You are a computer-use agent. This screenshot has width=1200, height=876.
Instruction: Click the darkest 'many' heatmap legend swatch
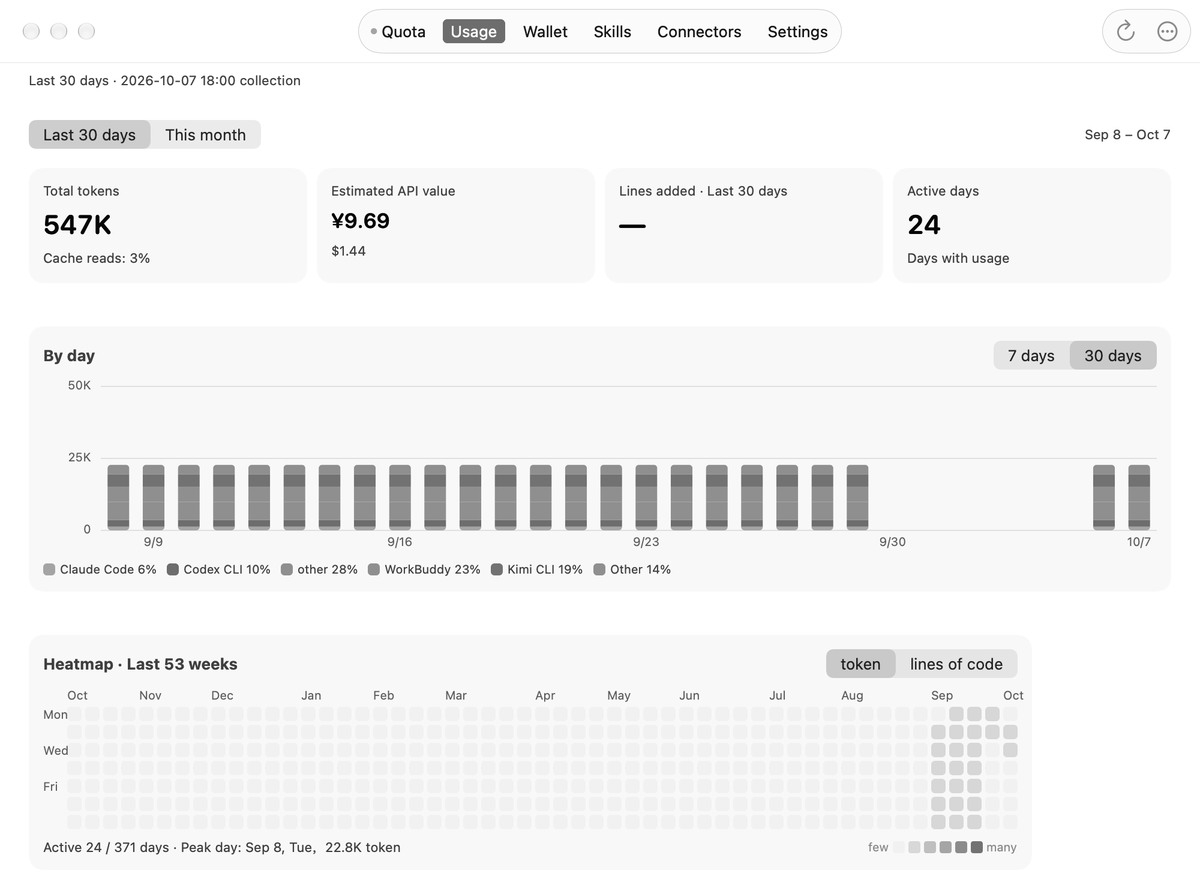pyautogui.click(x=976, y=847)
